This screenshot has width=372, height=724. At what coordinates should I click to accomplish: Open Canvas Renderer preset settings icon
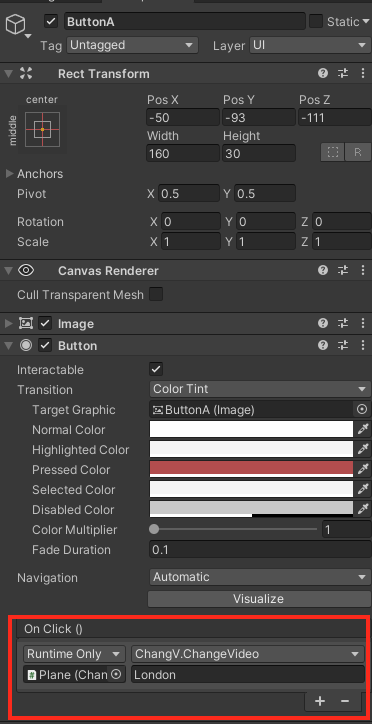click(343, 270)
